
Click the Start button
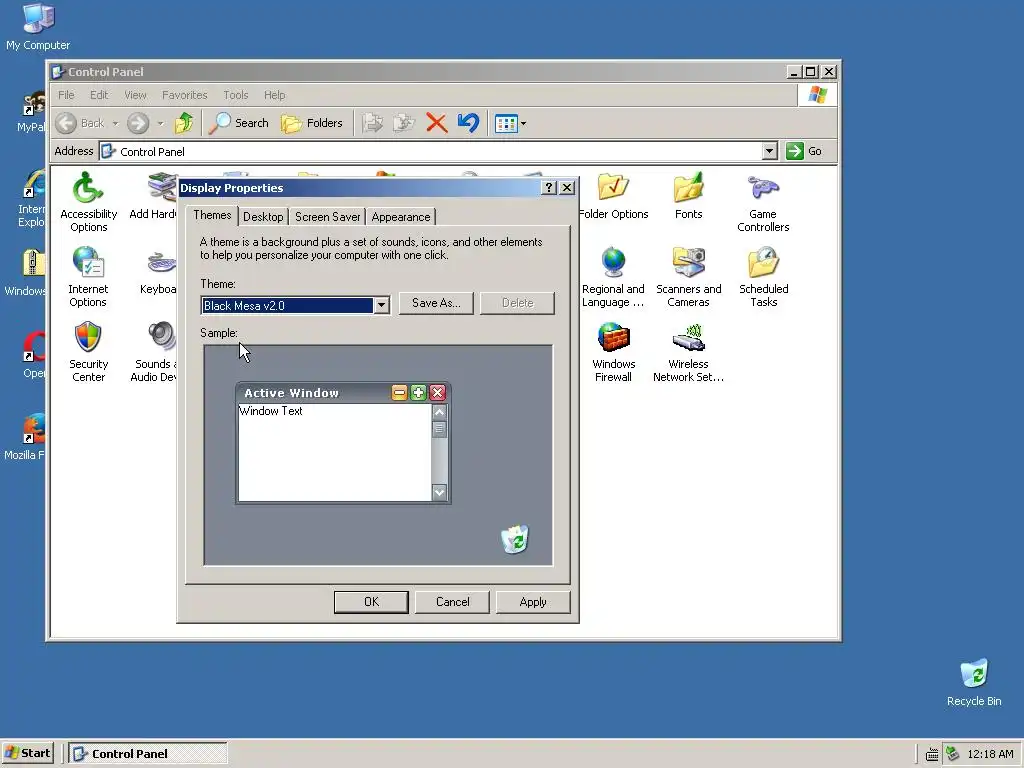[27, 753]
